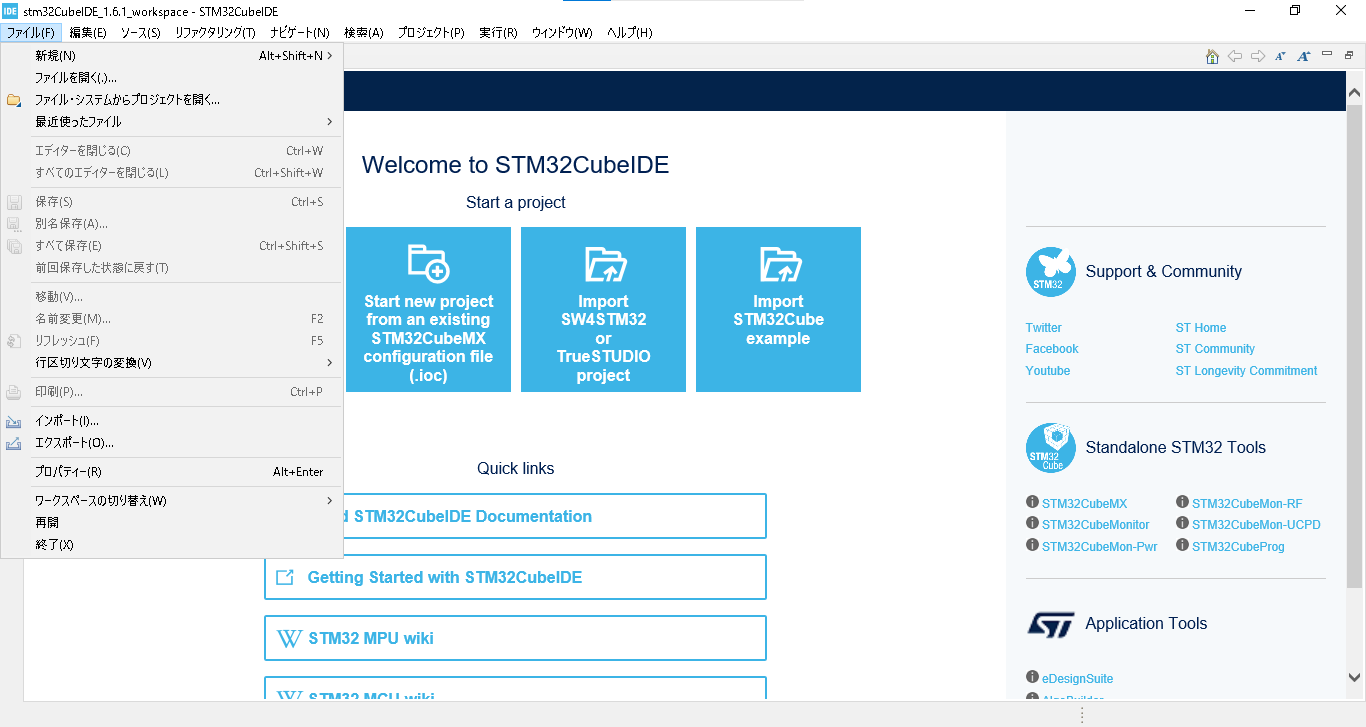
Task: Click the Wikipedia W icon in STM32 MPU wiki
Action: click(x=288, y=638)
